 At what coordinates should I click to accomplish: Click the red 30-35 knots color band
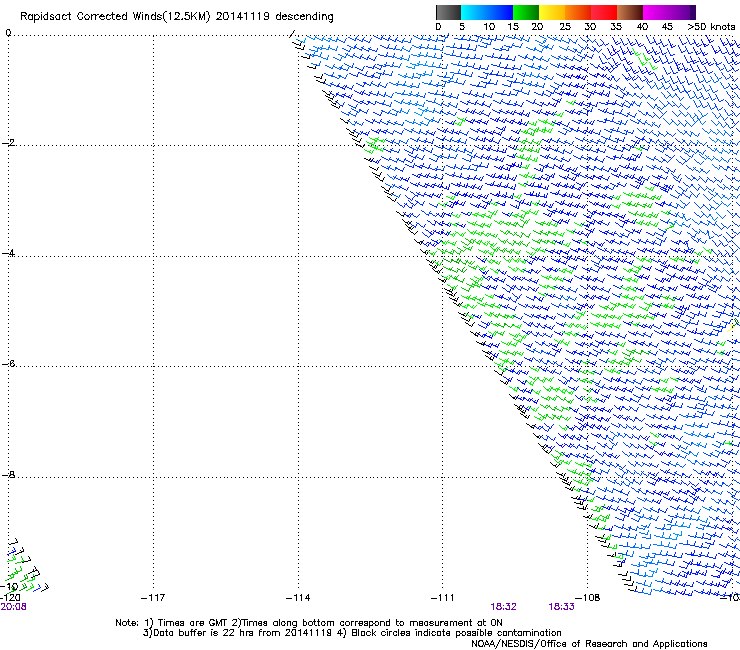604,12
